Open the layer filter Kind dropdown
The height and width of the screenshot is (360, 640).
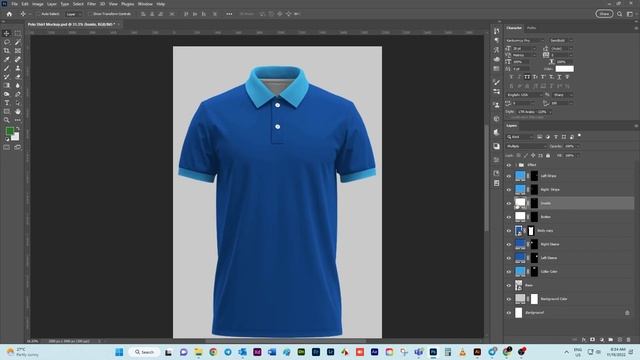coord(520,137)
